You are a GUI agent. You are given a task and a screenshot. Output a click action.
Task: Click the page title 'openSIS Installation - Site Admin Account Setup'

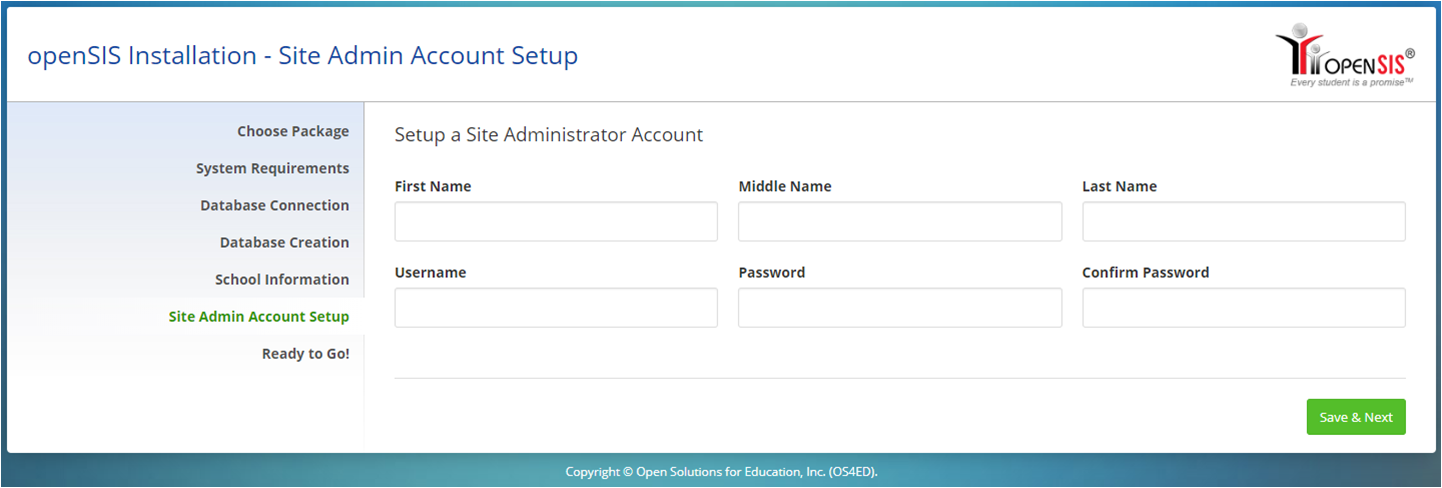click(303, 56)
